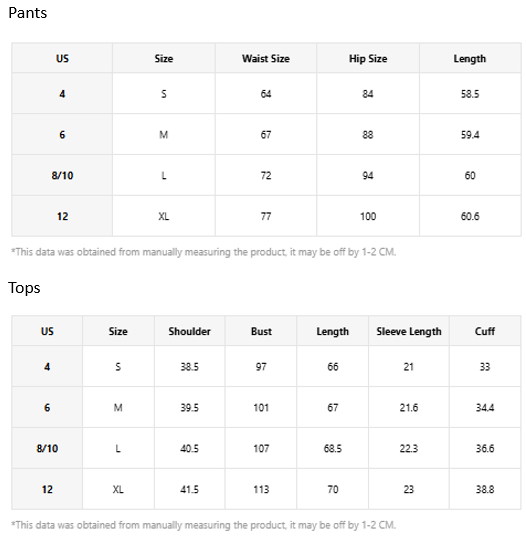Screen dimensions: 526x546
Task: Select the 38.8 cuff value cell
Action: (x=485, y=489)
